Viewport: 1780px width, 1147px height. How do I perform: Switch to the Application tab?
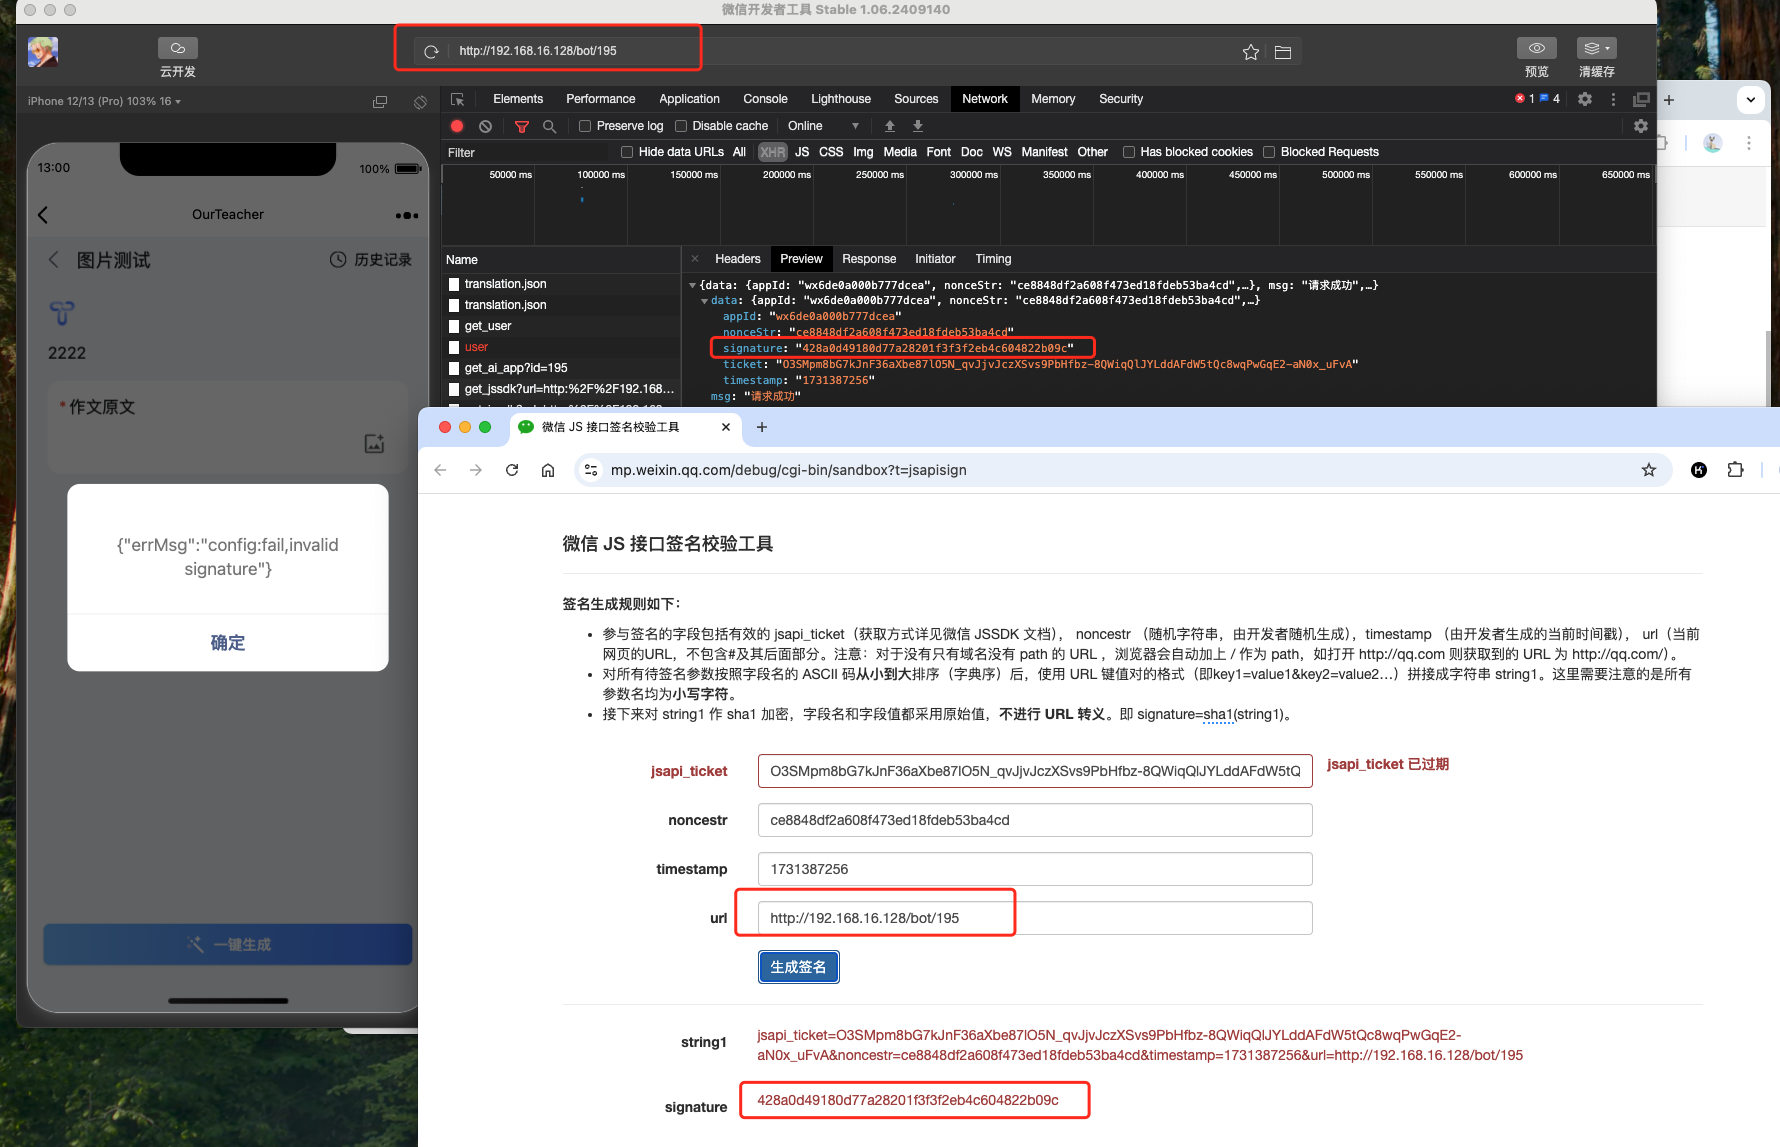click(689, 99)
